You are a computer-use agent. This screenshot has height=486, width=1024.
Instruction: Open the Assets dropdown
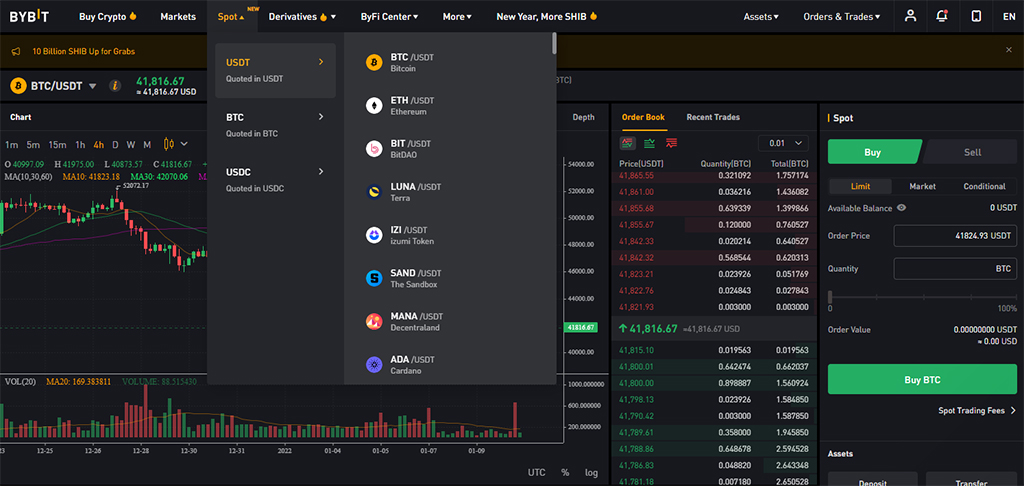coord(761,16)
